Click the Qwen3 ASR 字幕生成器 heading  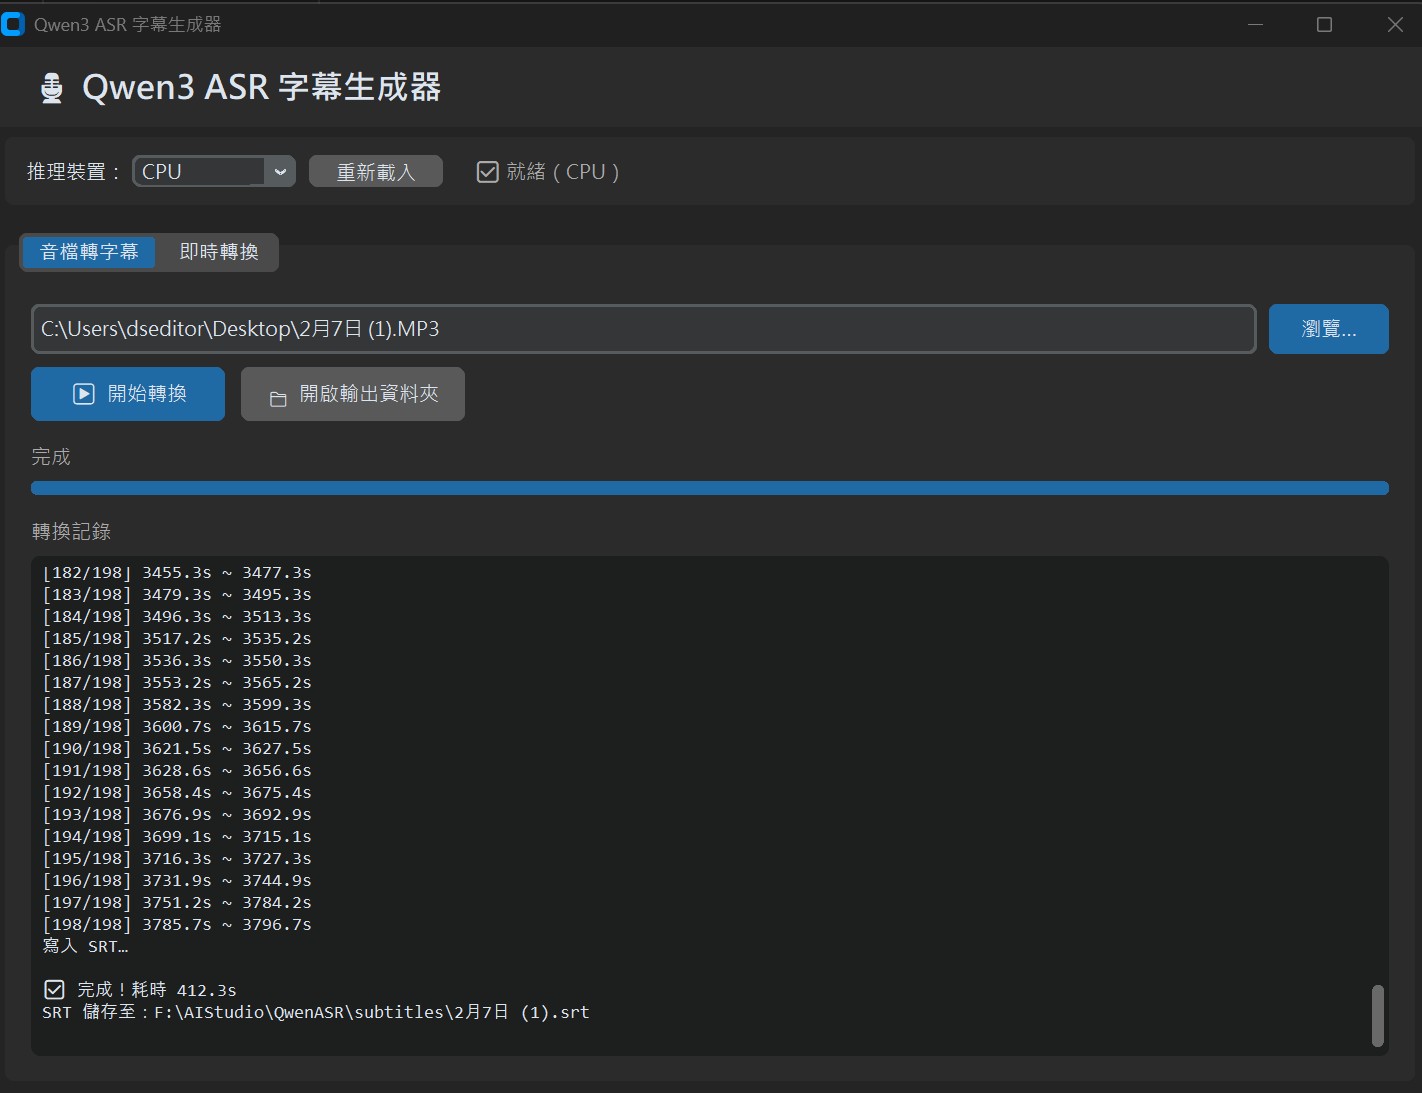(x=261, y=87)
